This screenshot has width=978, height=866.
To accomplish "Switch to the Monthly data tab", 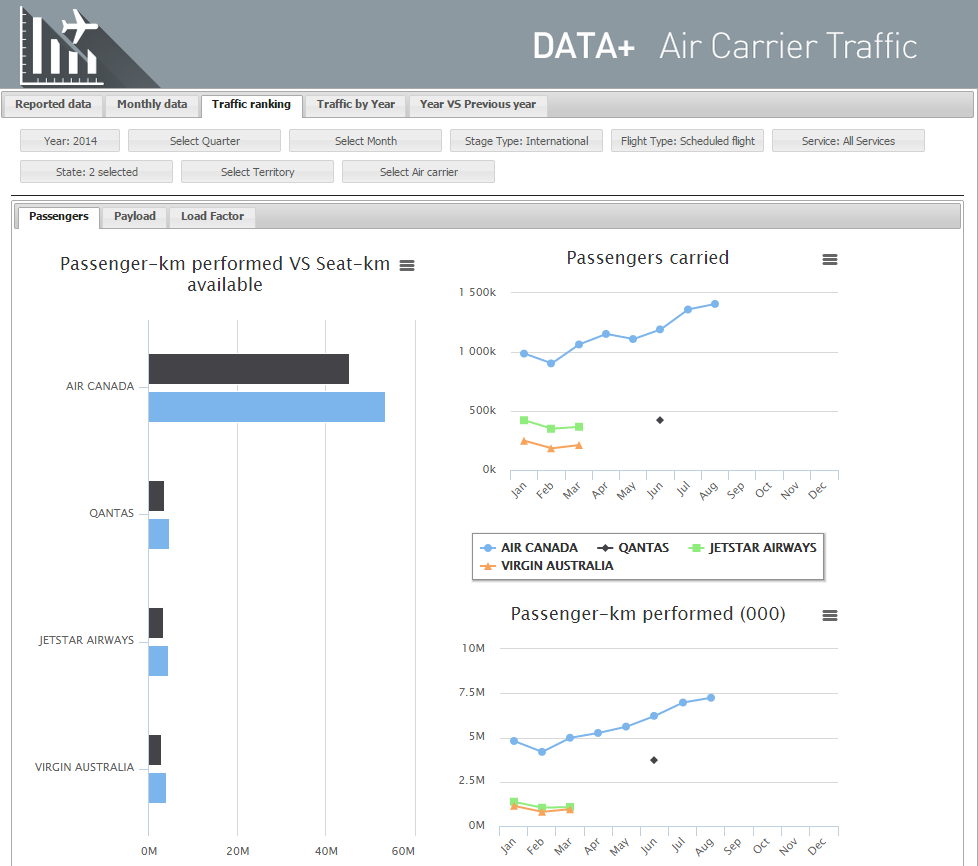I will pos(152,105).
